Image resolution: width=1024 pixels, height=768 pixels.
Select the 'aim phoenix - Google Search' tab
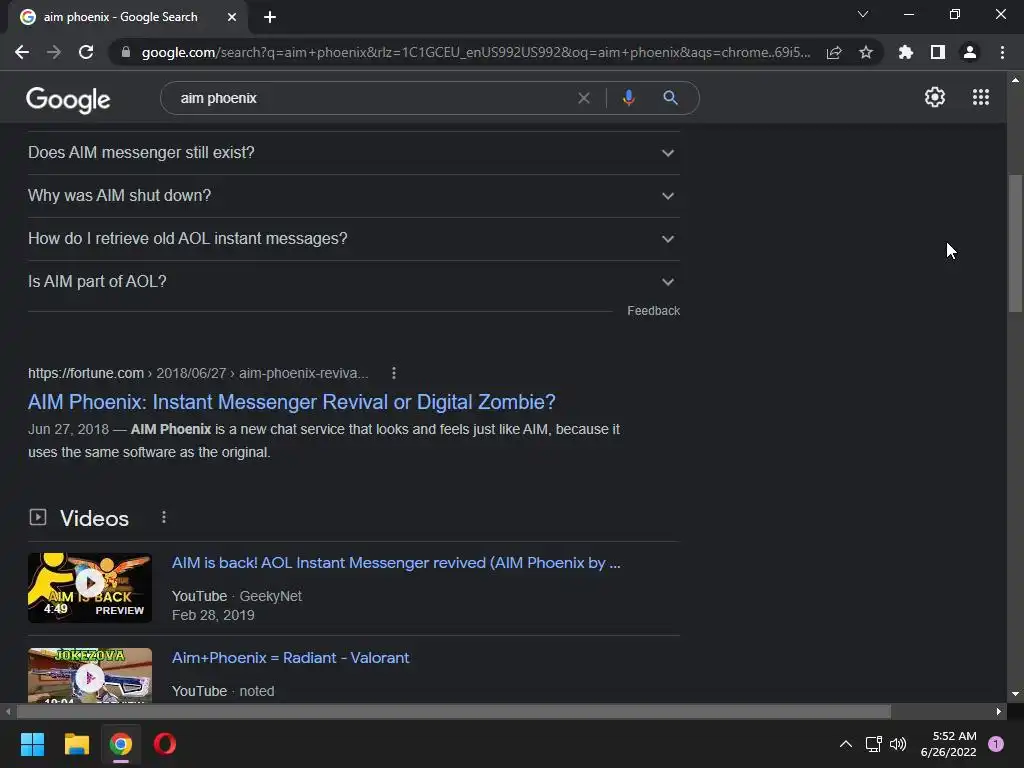coord(128,17)
